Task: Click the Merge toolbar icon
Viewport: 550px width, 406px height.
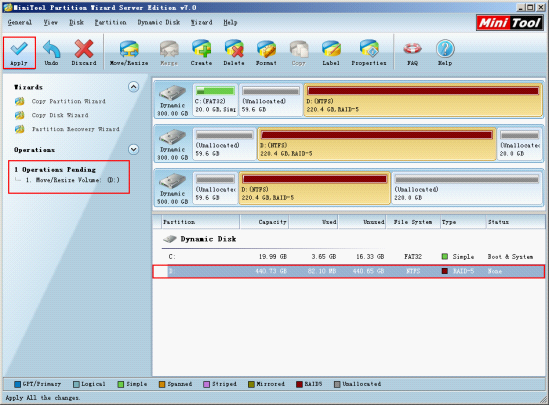Action: pyautogui.click(x=169, y=53)
